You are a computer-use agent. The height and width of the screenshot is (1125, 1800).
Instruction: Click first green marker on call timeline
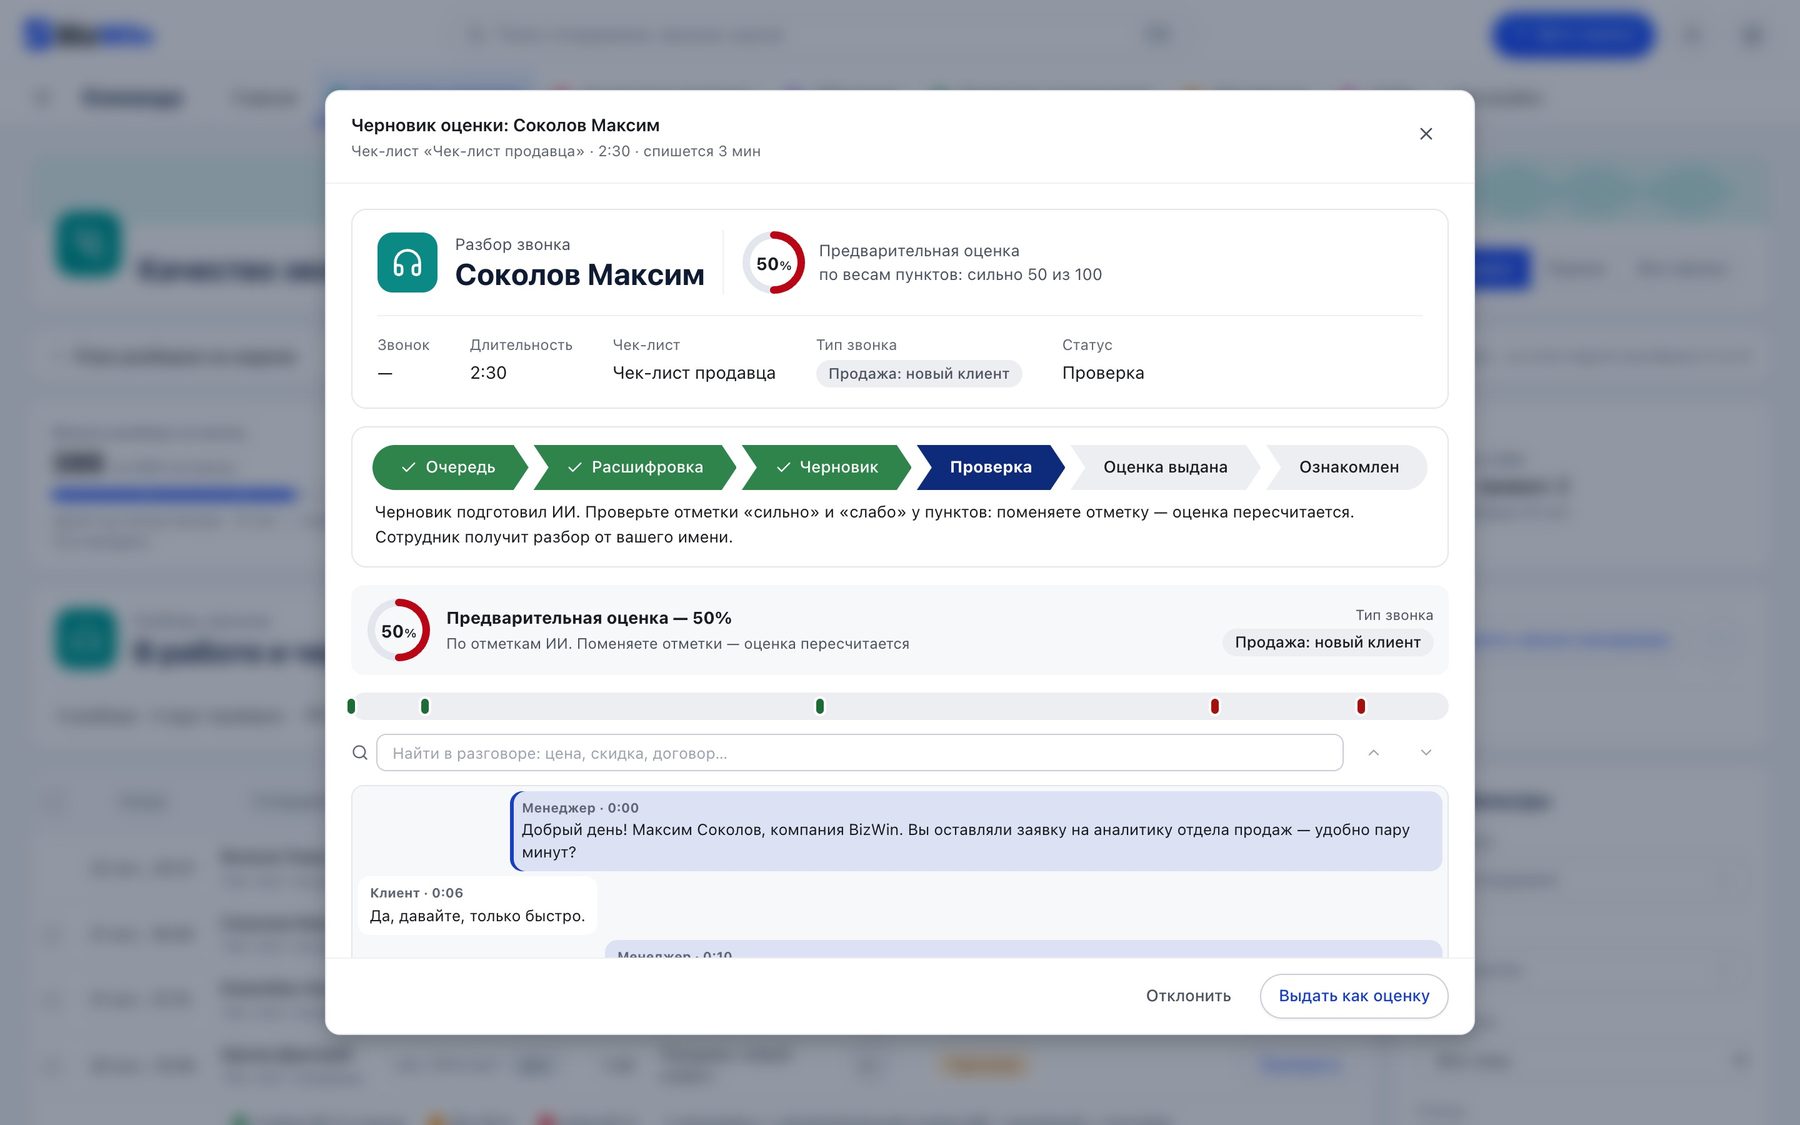tap(351, 706)
